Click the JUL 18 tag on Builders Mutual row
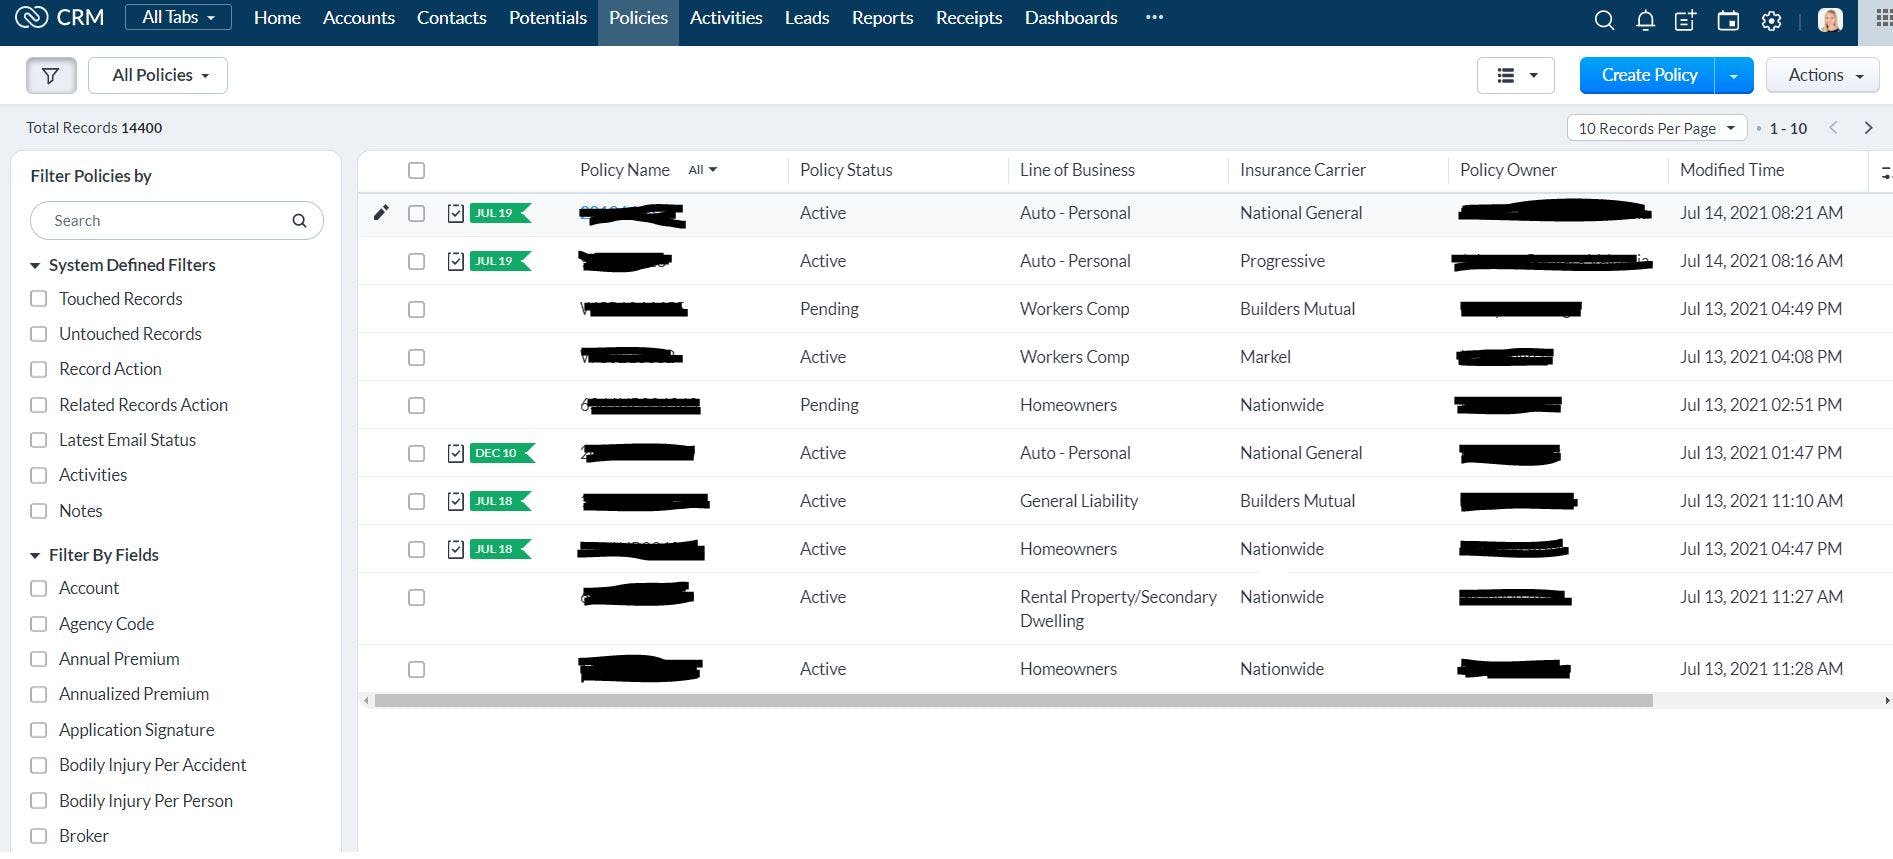 coord(500,501)
